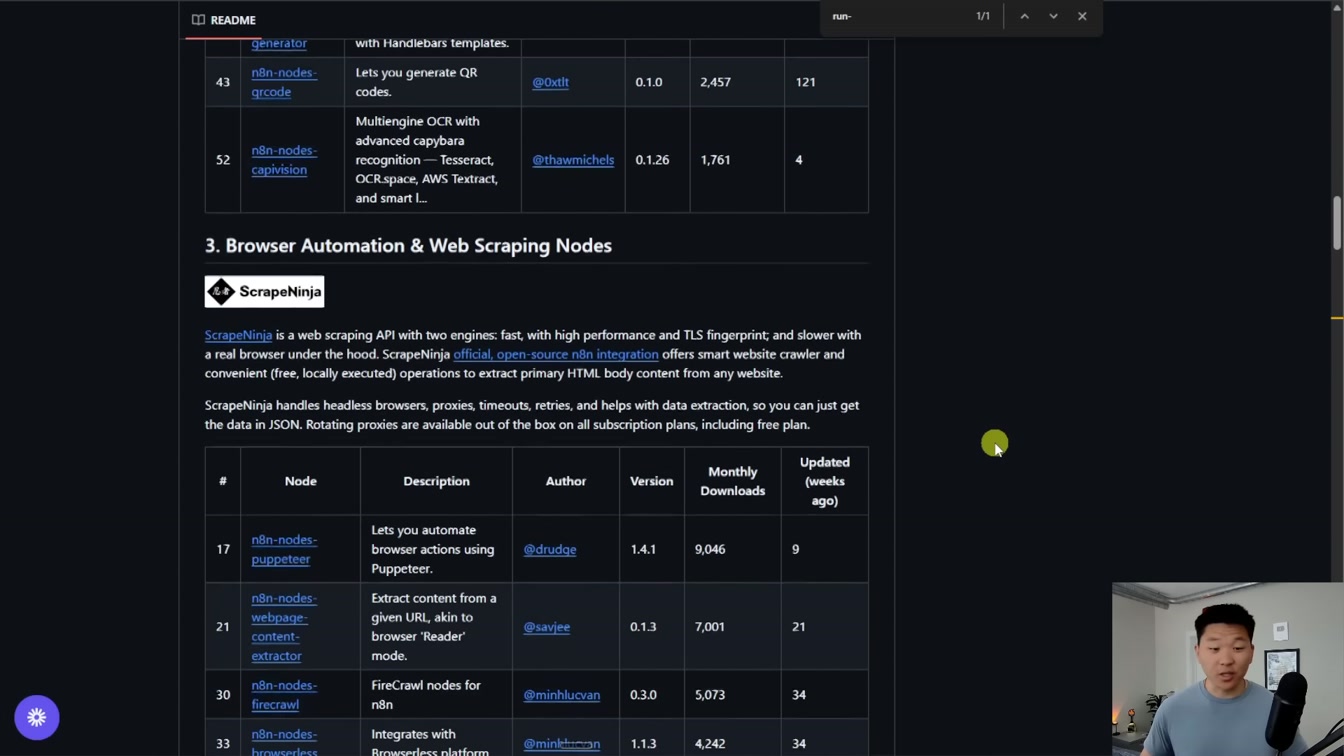Open official, open-source n8n integration link
Screen dimensions: 1344x756
coord(556,354)
